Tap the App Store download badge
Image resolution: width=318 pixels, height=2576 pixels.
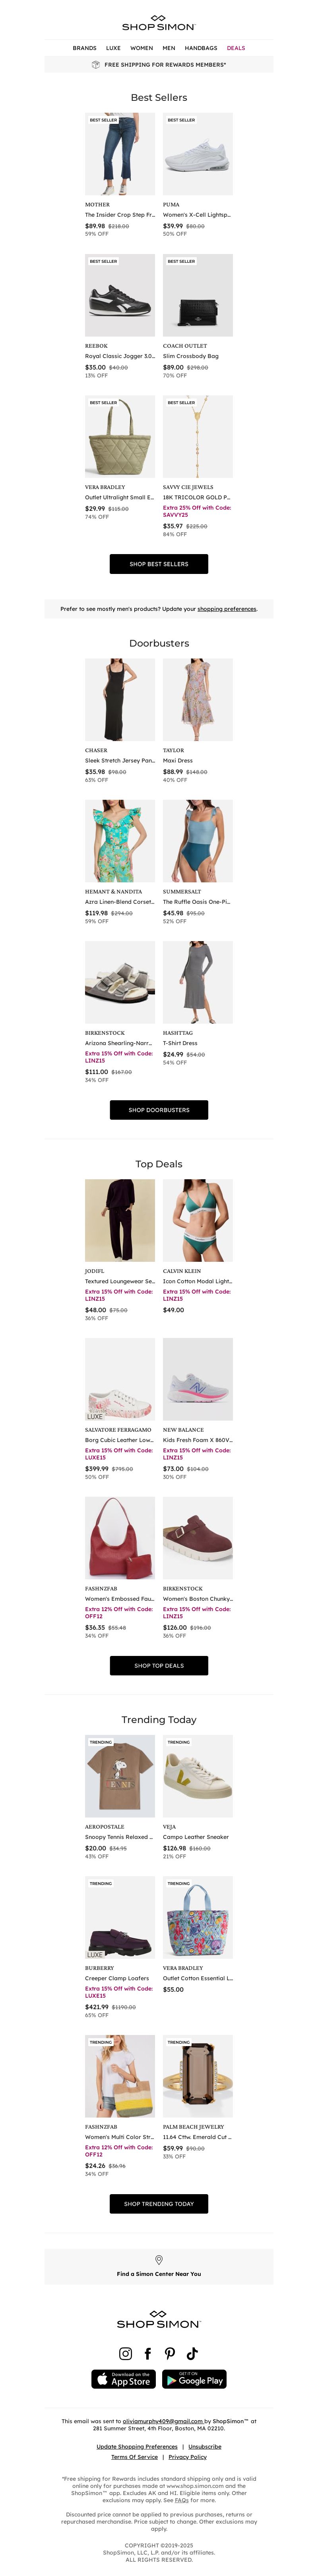(124, 2379)
